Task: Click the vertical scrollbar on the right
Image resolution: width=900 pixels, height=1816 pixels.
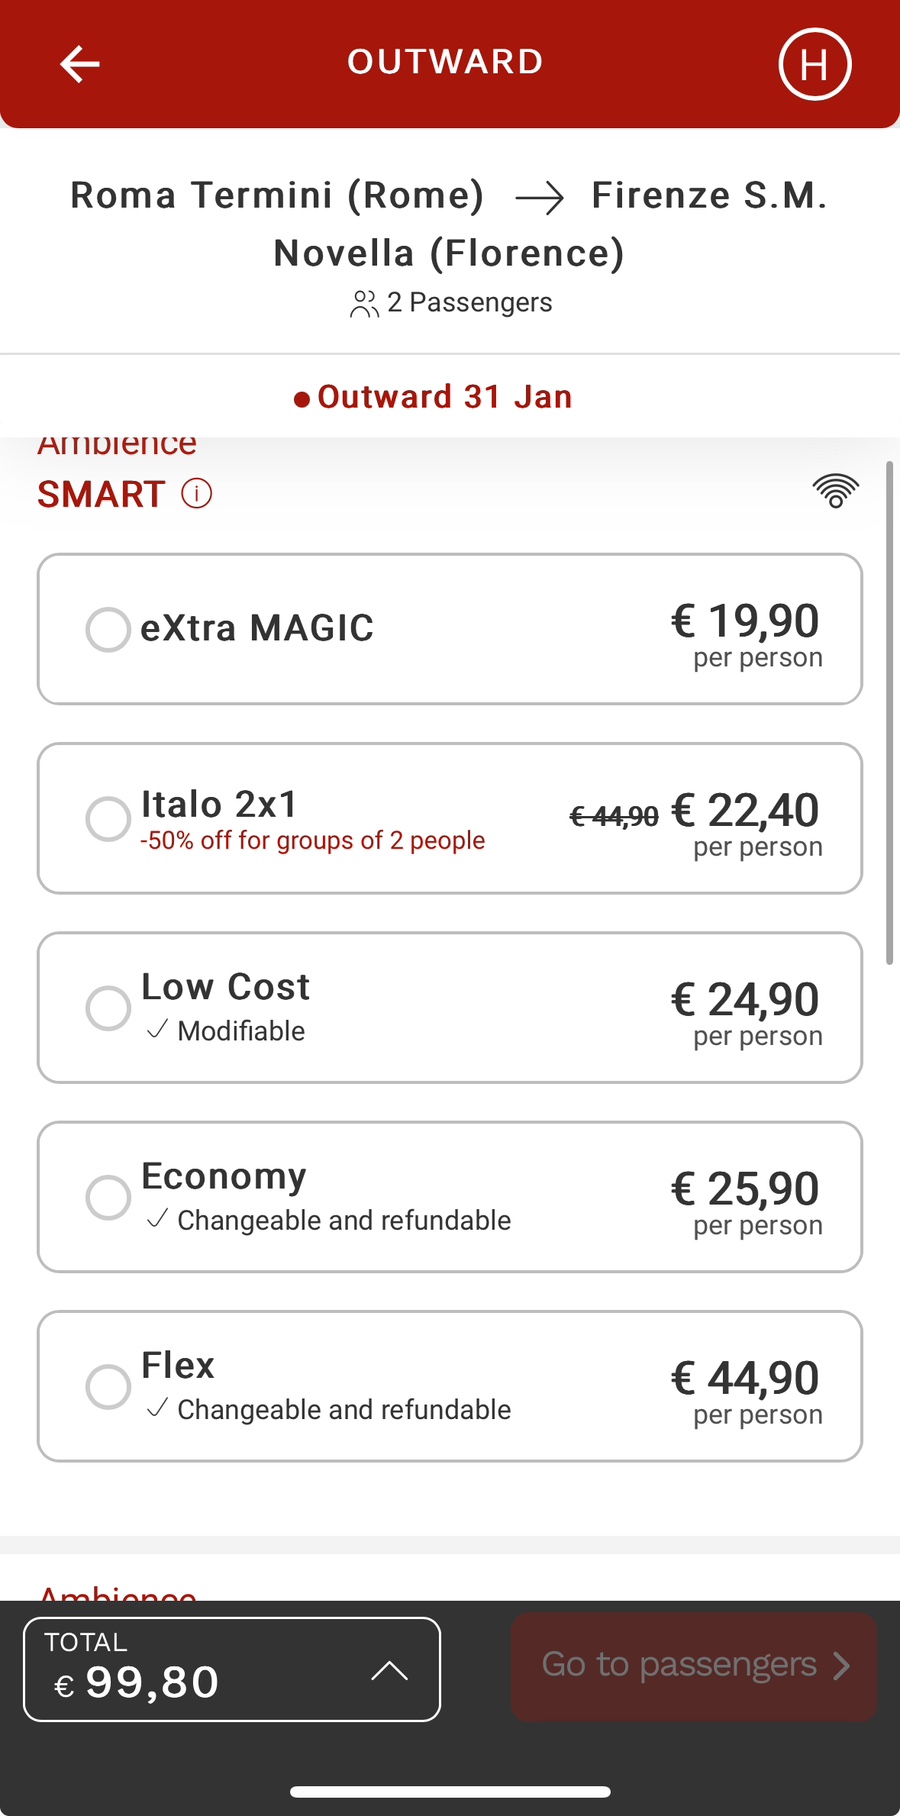Action: pyautogui.click(x=889, y=712)
